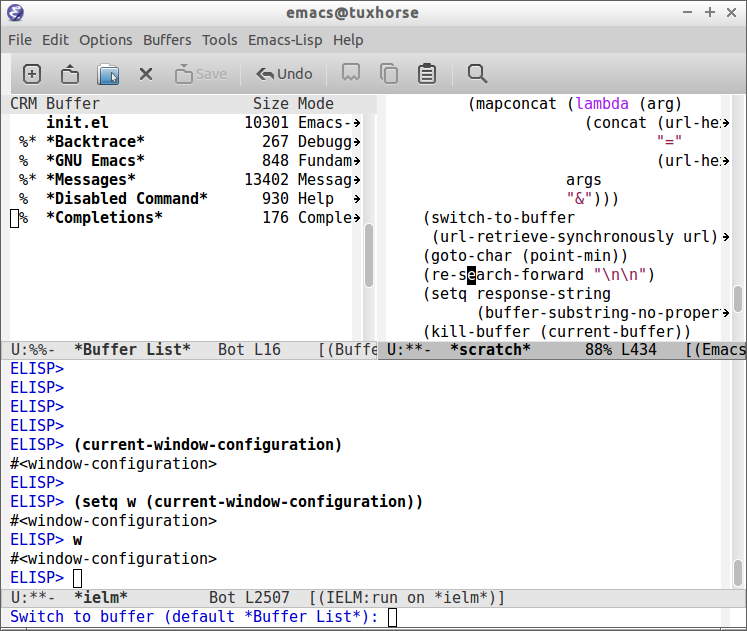Image resolution: width=747 pixels, height=631 pixels.
Task: Click *ielm* name in mode line
Action: click(x=101, y=598)
